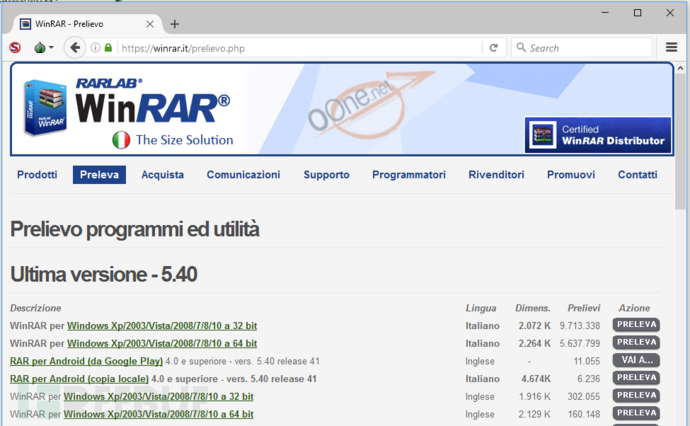
Task: Click the Lingua column header
Action: point(481,308)
